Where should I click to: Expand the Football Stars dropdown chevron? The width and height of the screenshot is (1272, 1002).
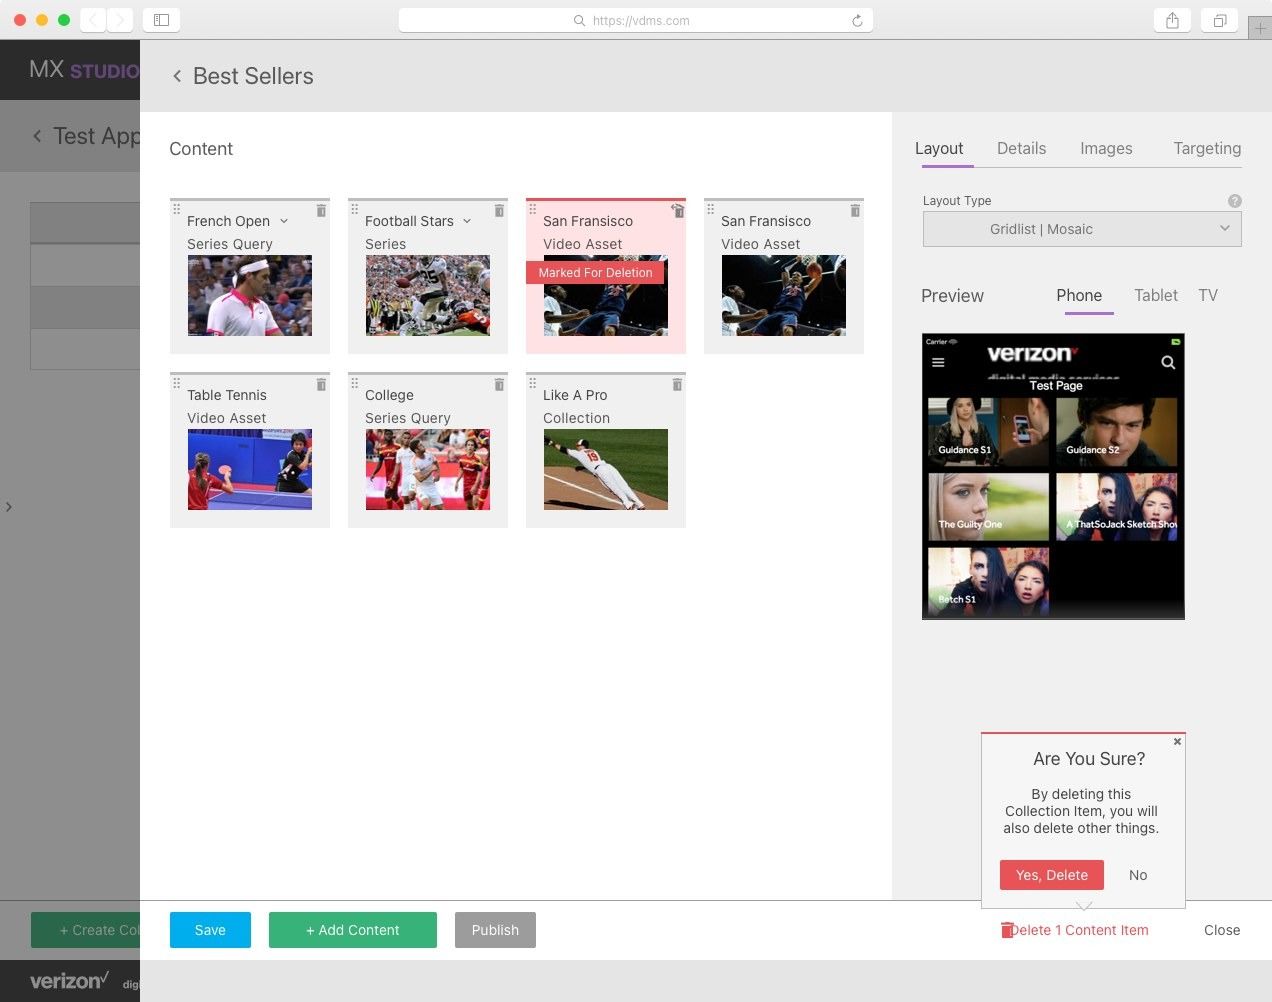[x=467, y=221]
